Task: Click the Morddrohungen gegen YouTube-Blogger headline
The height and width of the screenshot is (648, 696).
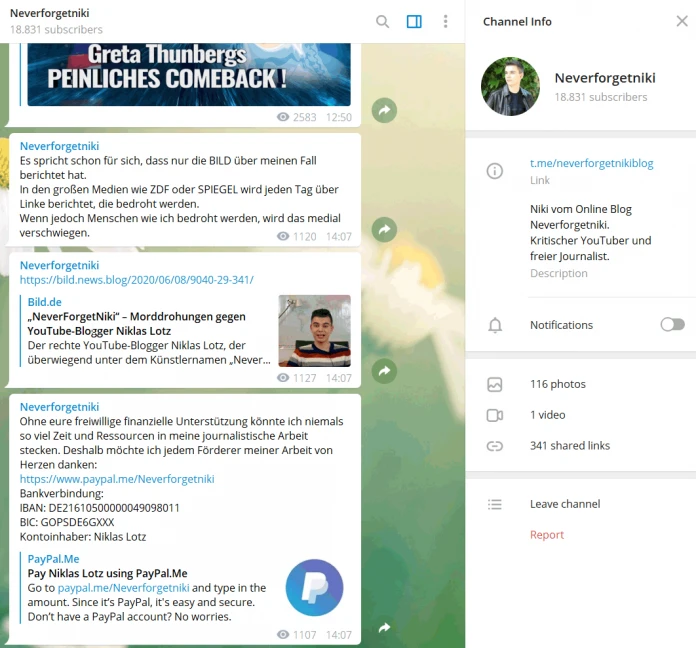Action: tap(136, 324)
